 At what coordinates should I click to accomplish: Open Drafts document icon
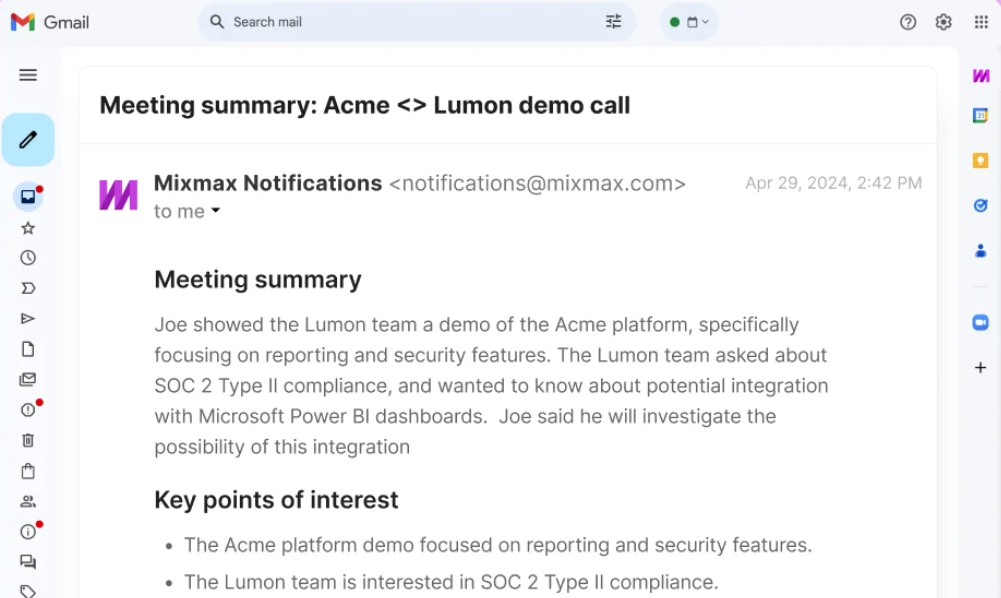[x=28, y=349]
